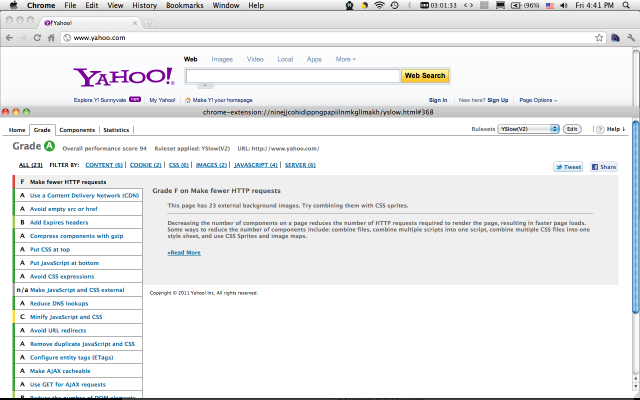Select the Make fewer HTTP requests rule

click(x=78, y=182)
